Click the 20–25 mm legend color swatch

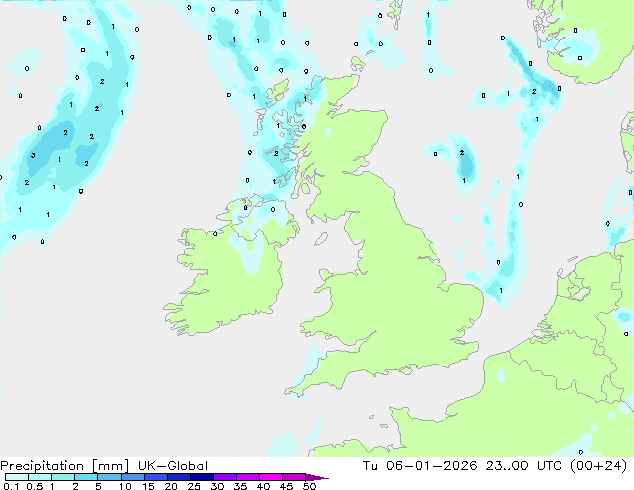(x=178, y=477)
